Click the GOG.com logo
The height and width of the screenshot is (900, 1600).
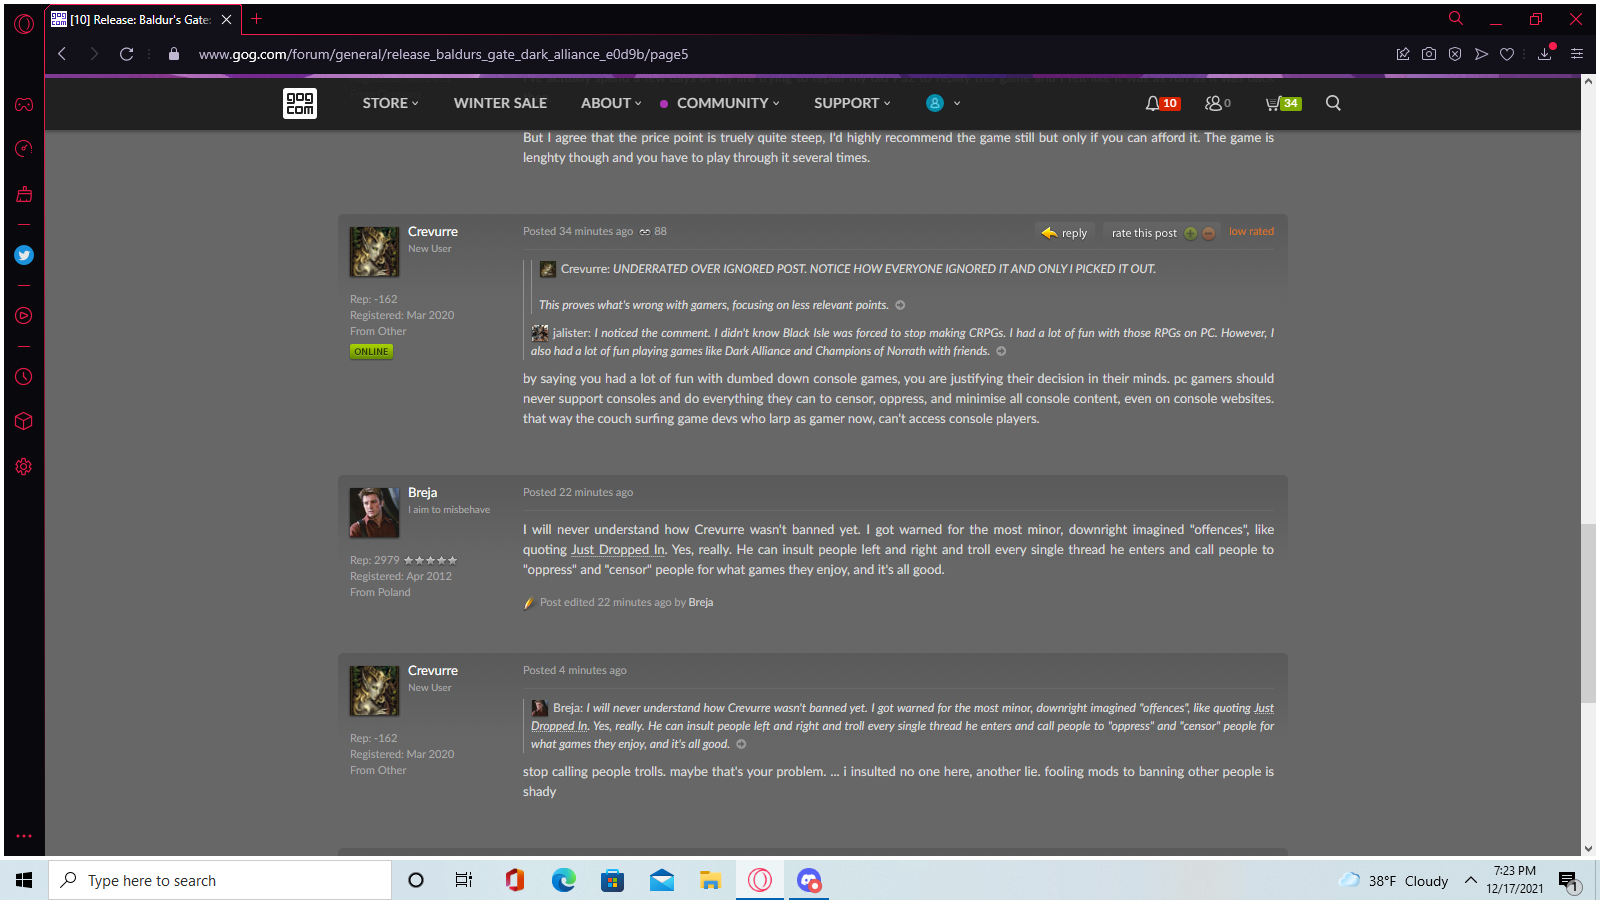click(x=300, y=103)
